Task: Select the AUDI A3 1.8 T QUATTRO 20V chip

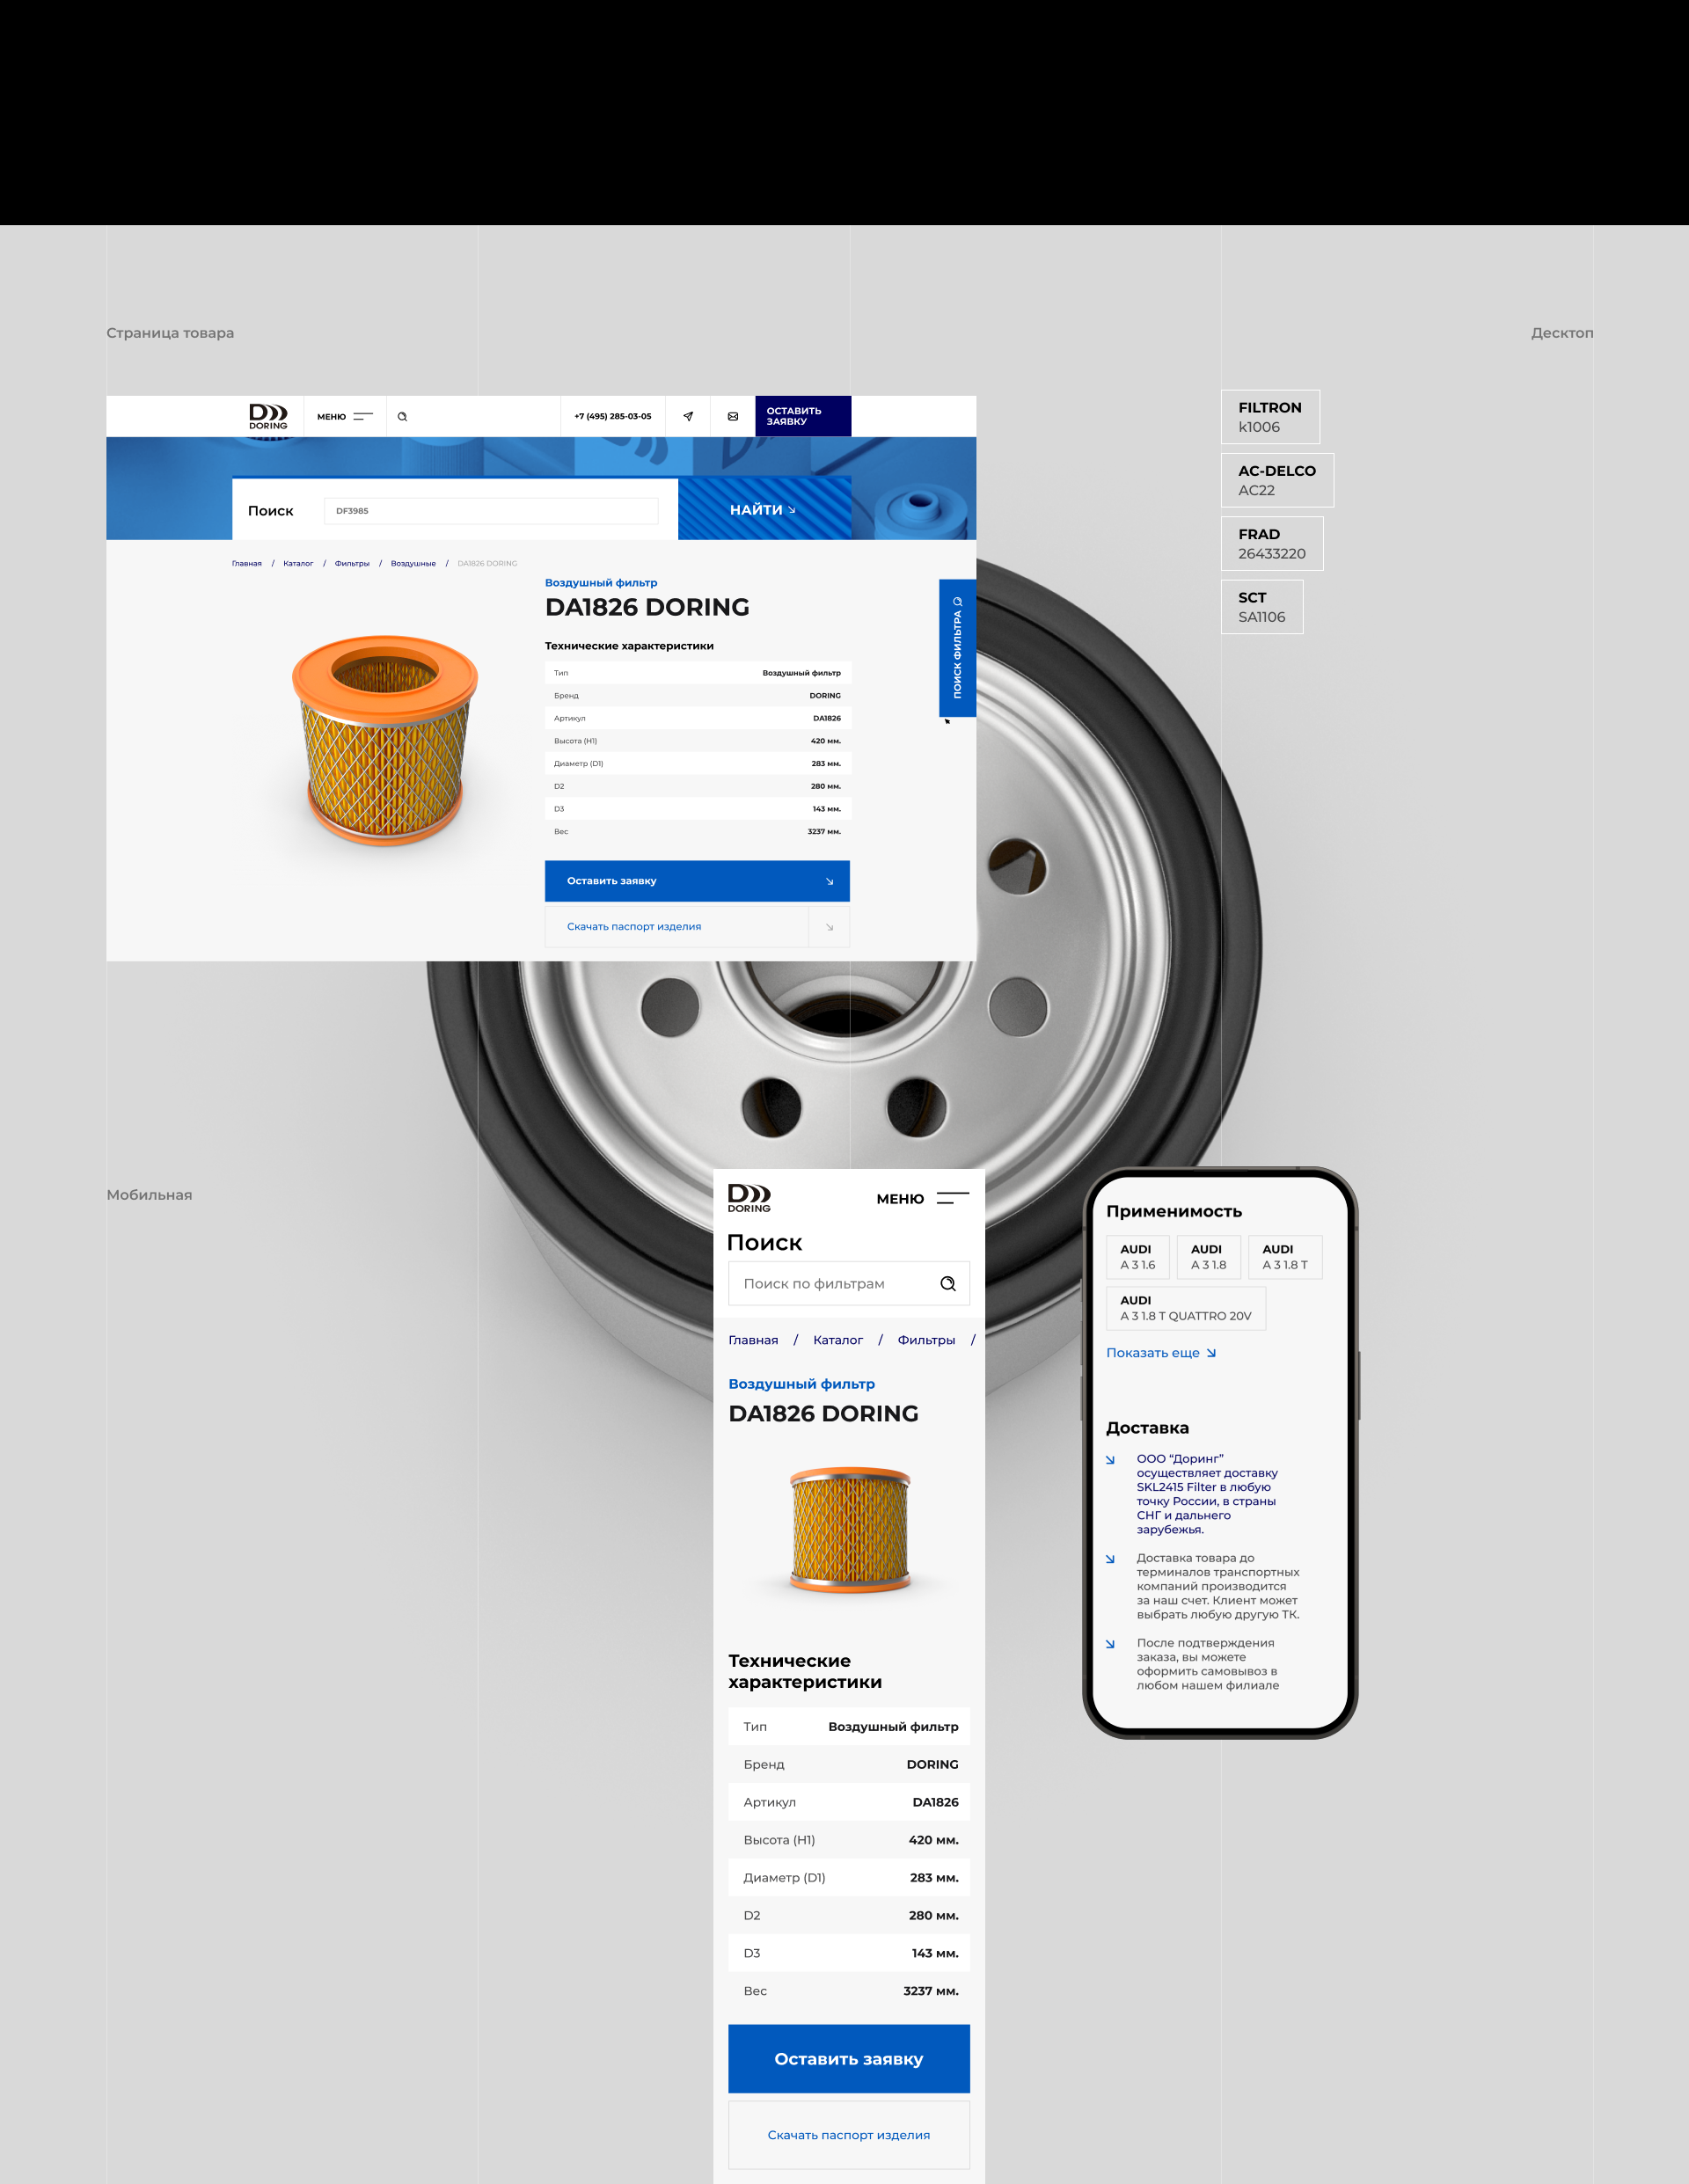Action: point(1185,1308)
